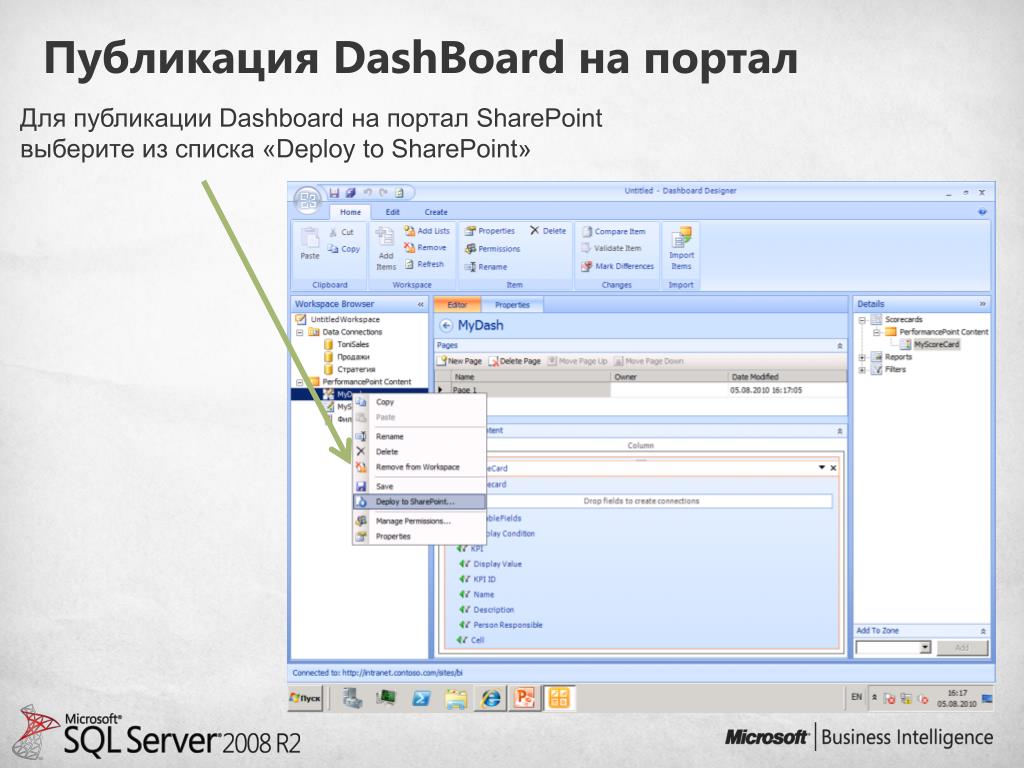Click Rename in the ribbon Item group

486,267
